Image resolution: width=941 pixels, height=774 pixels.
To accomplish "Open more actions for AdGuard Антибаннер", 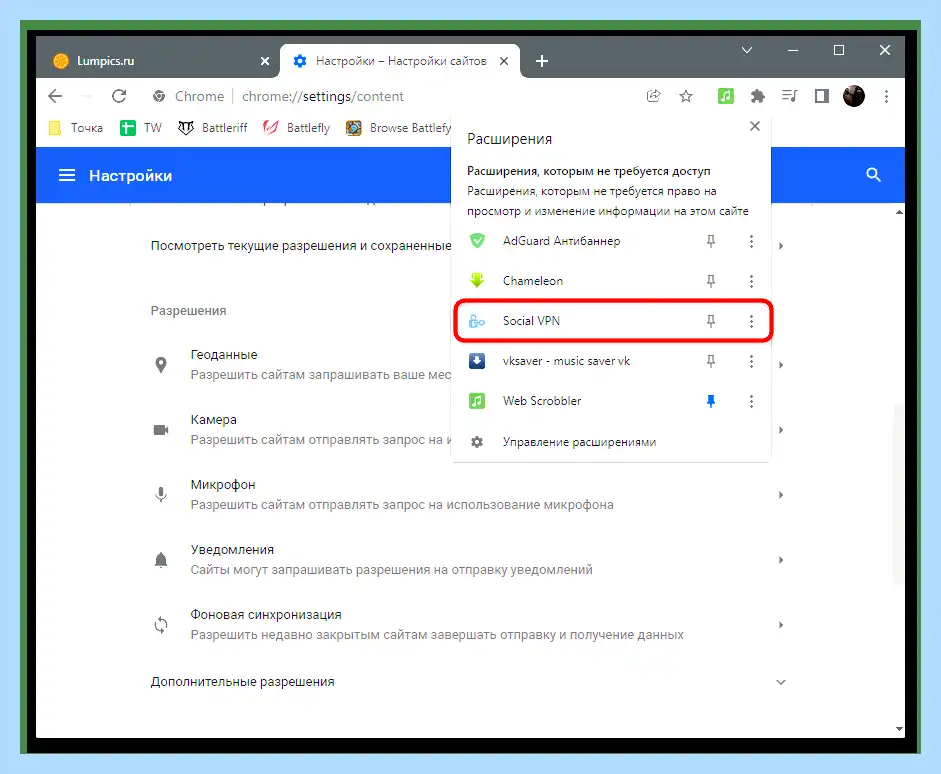I will (x=751, y=241).
